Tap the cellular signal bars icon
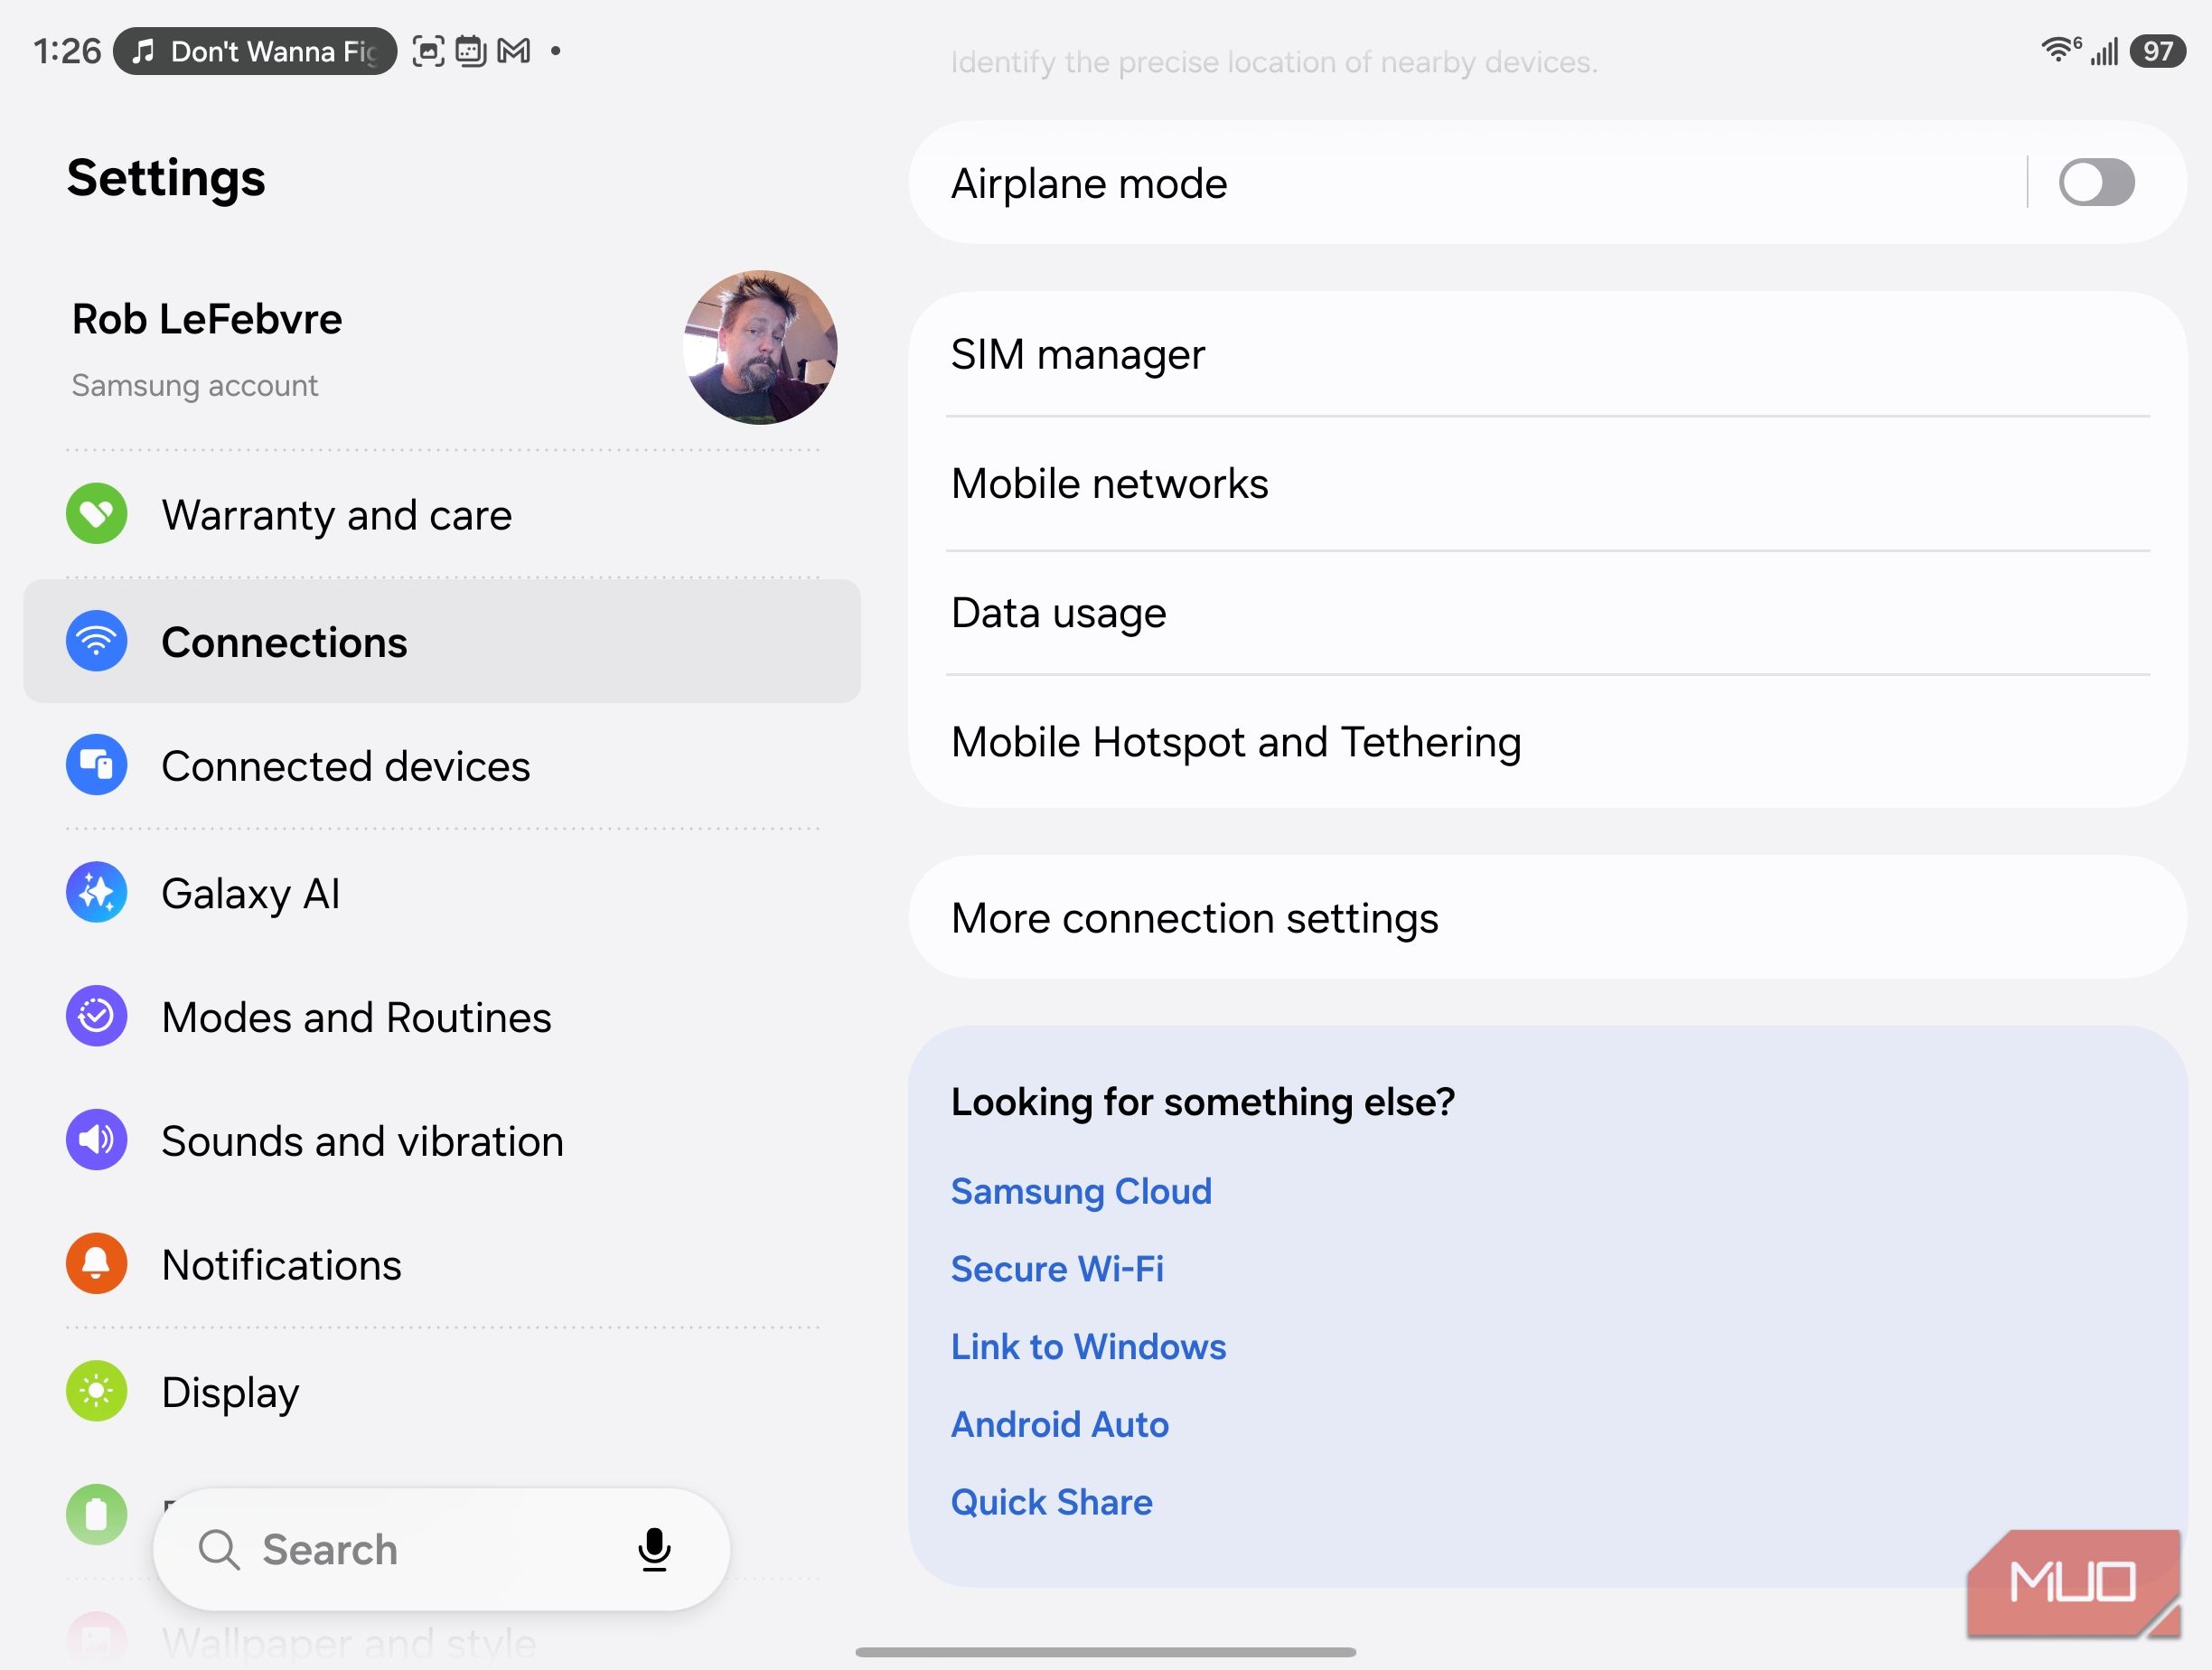Screen dimensions: 2212x1670 [x=2105, y=51]
